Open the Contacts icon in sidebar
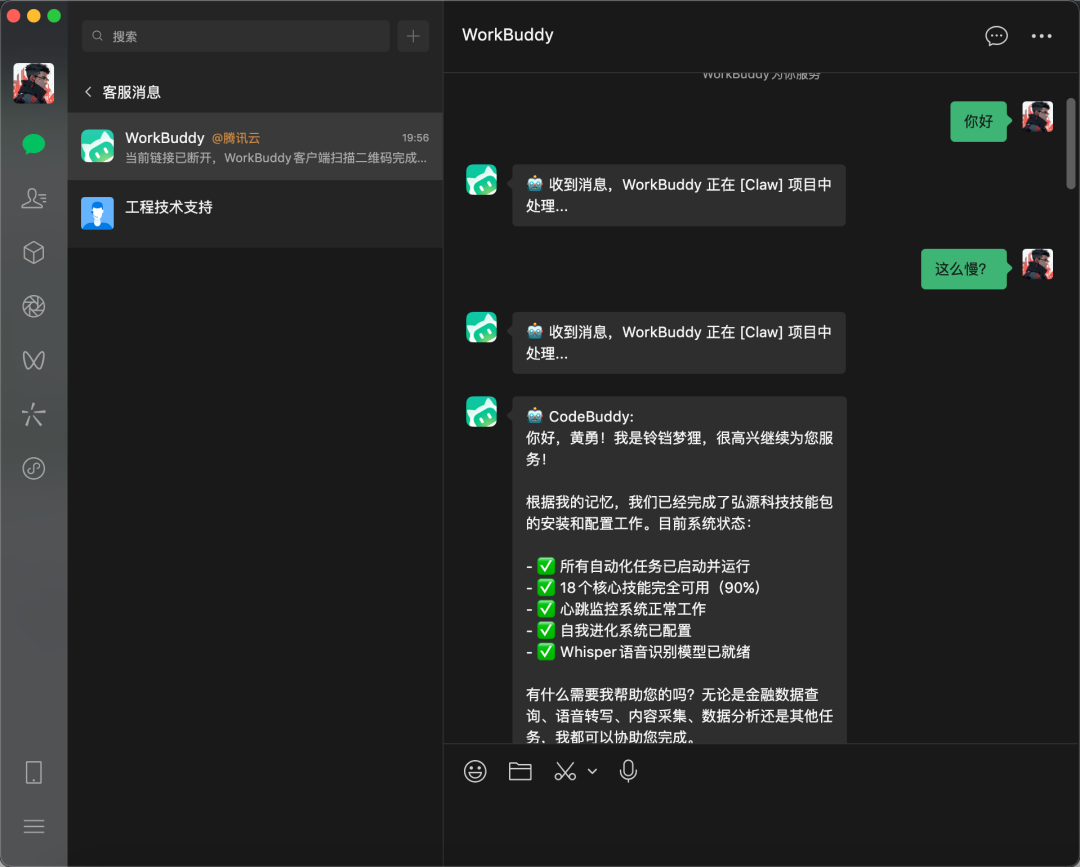 point(34,198)
